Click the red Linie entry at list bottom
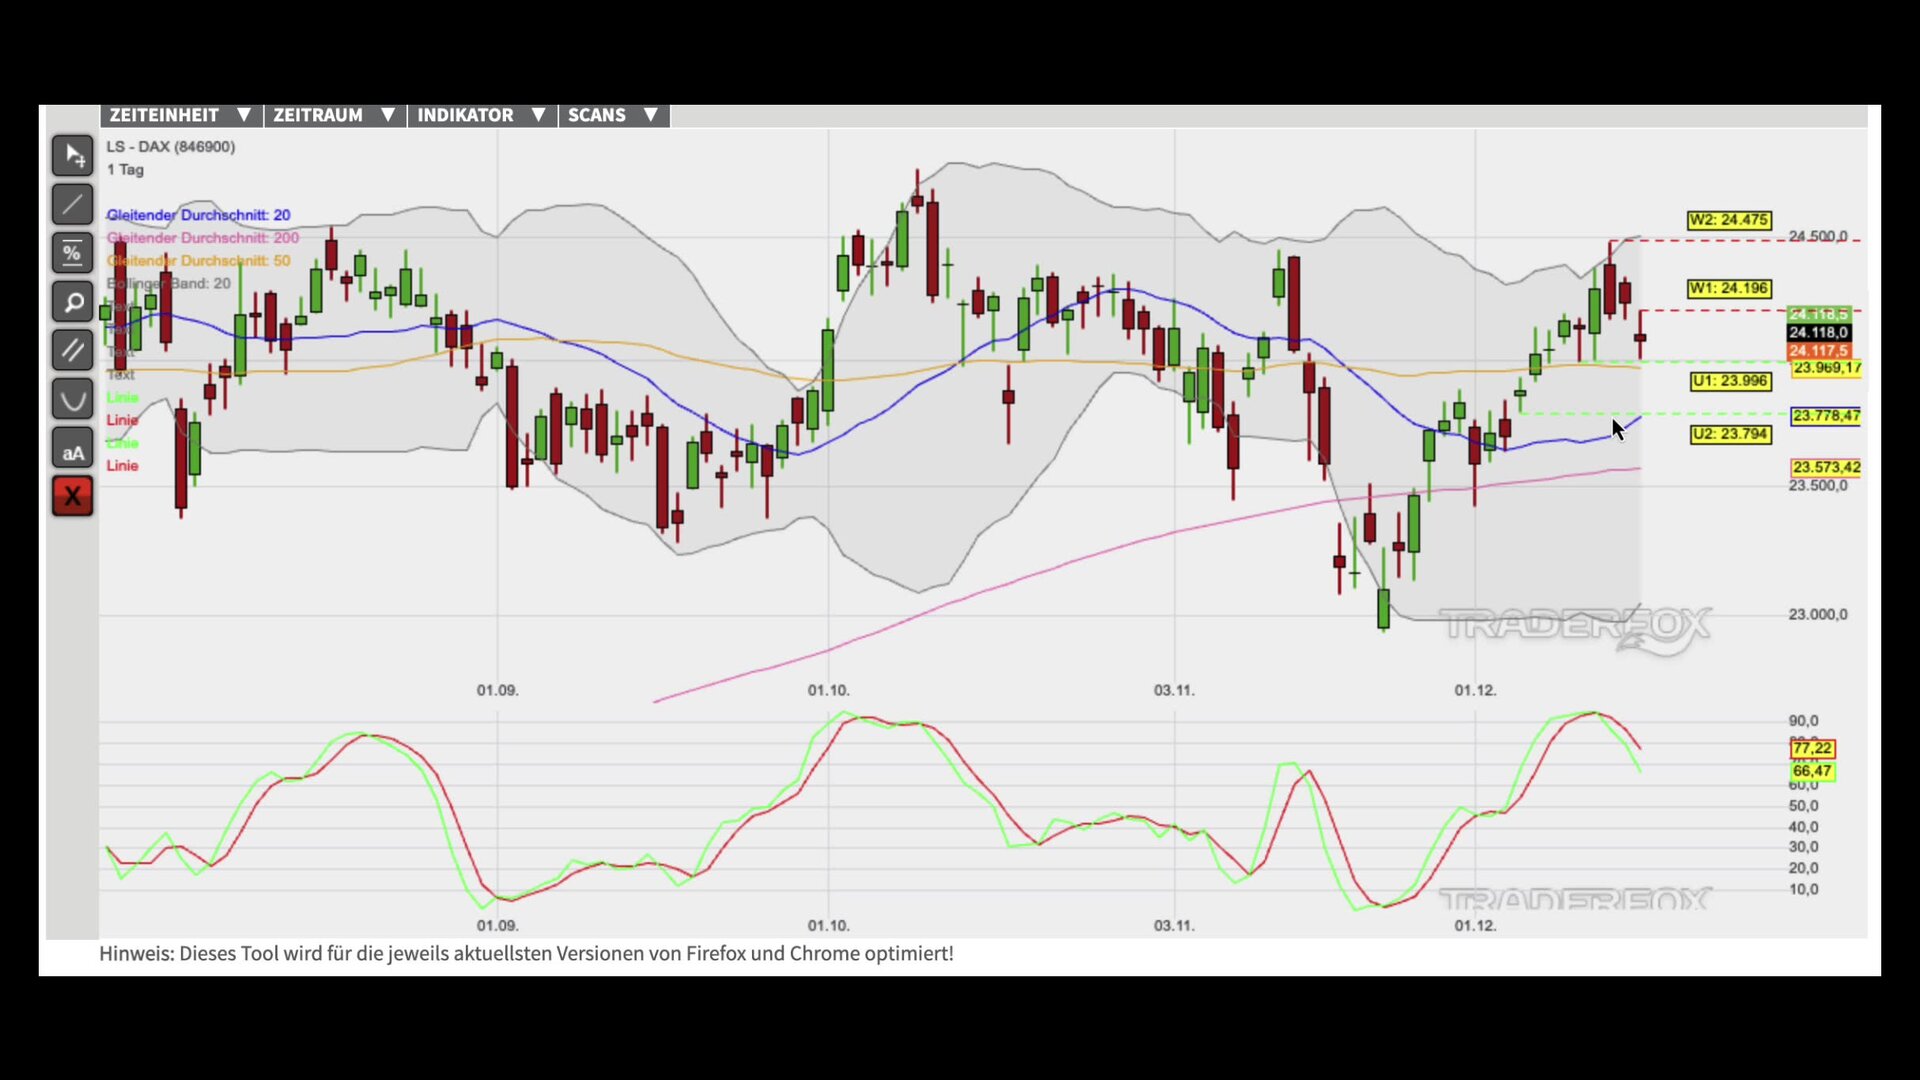The width and height of the screenshot is (1920, 1080). (x=122, y=466)
